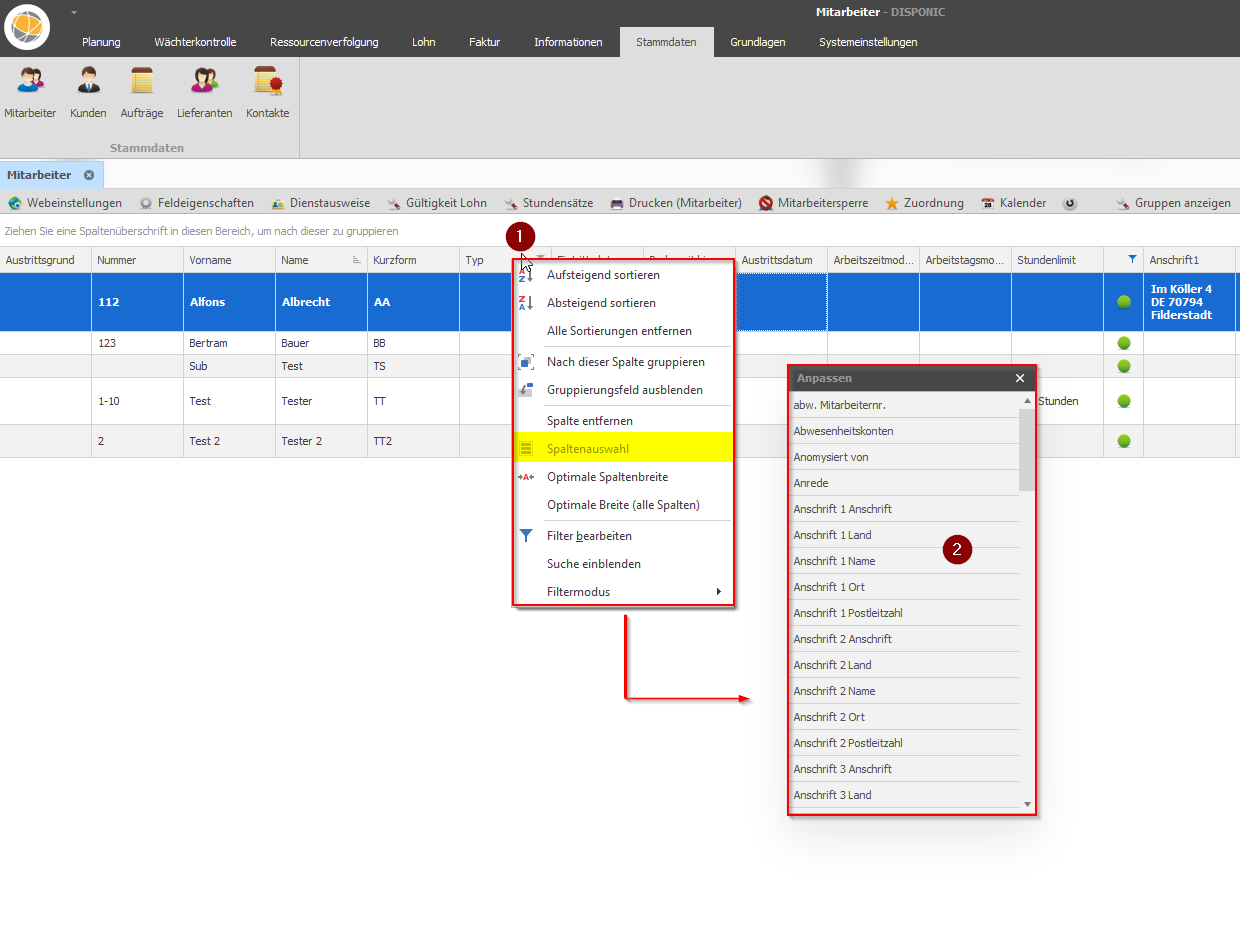The height and width of the screenshot is (928, 1240).
Task: Choose Suche einblenden menu entry
Action: click(623, 564)
